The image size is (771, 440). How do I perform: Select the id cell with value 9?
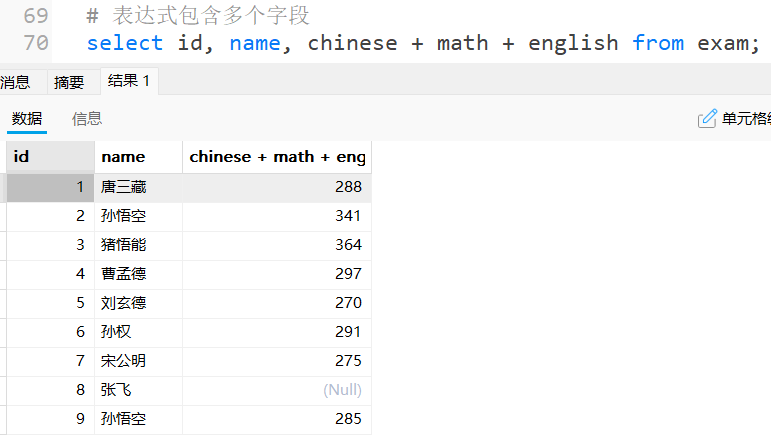click(x=50, y=419)
